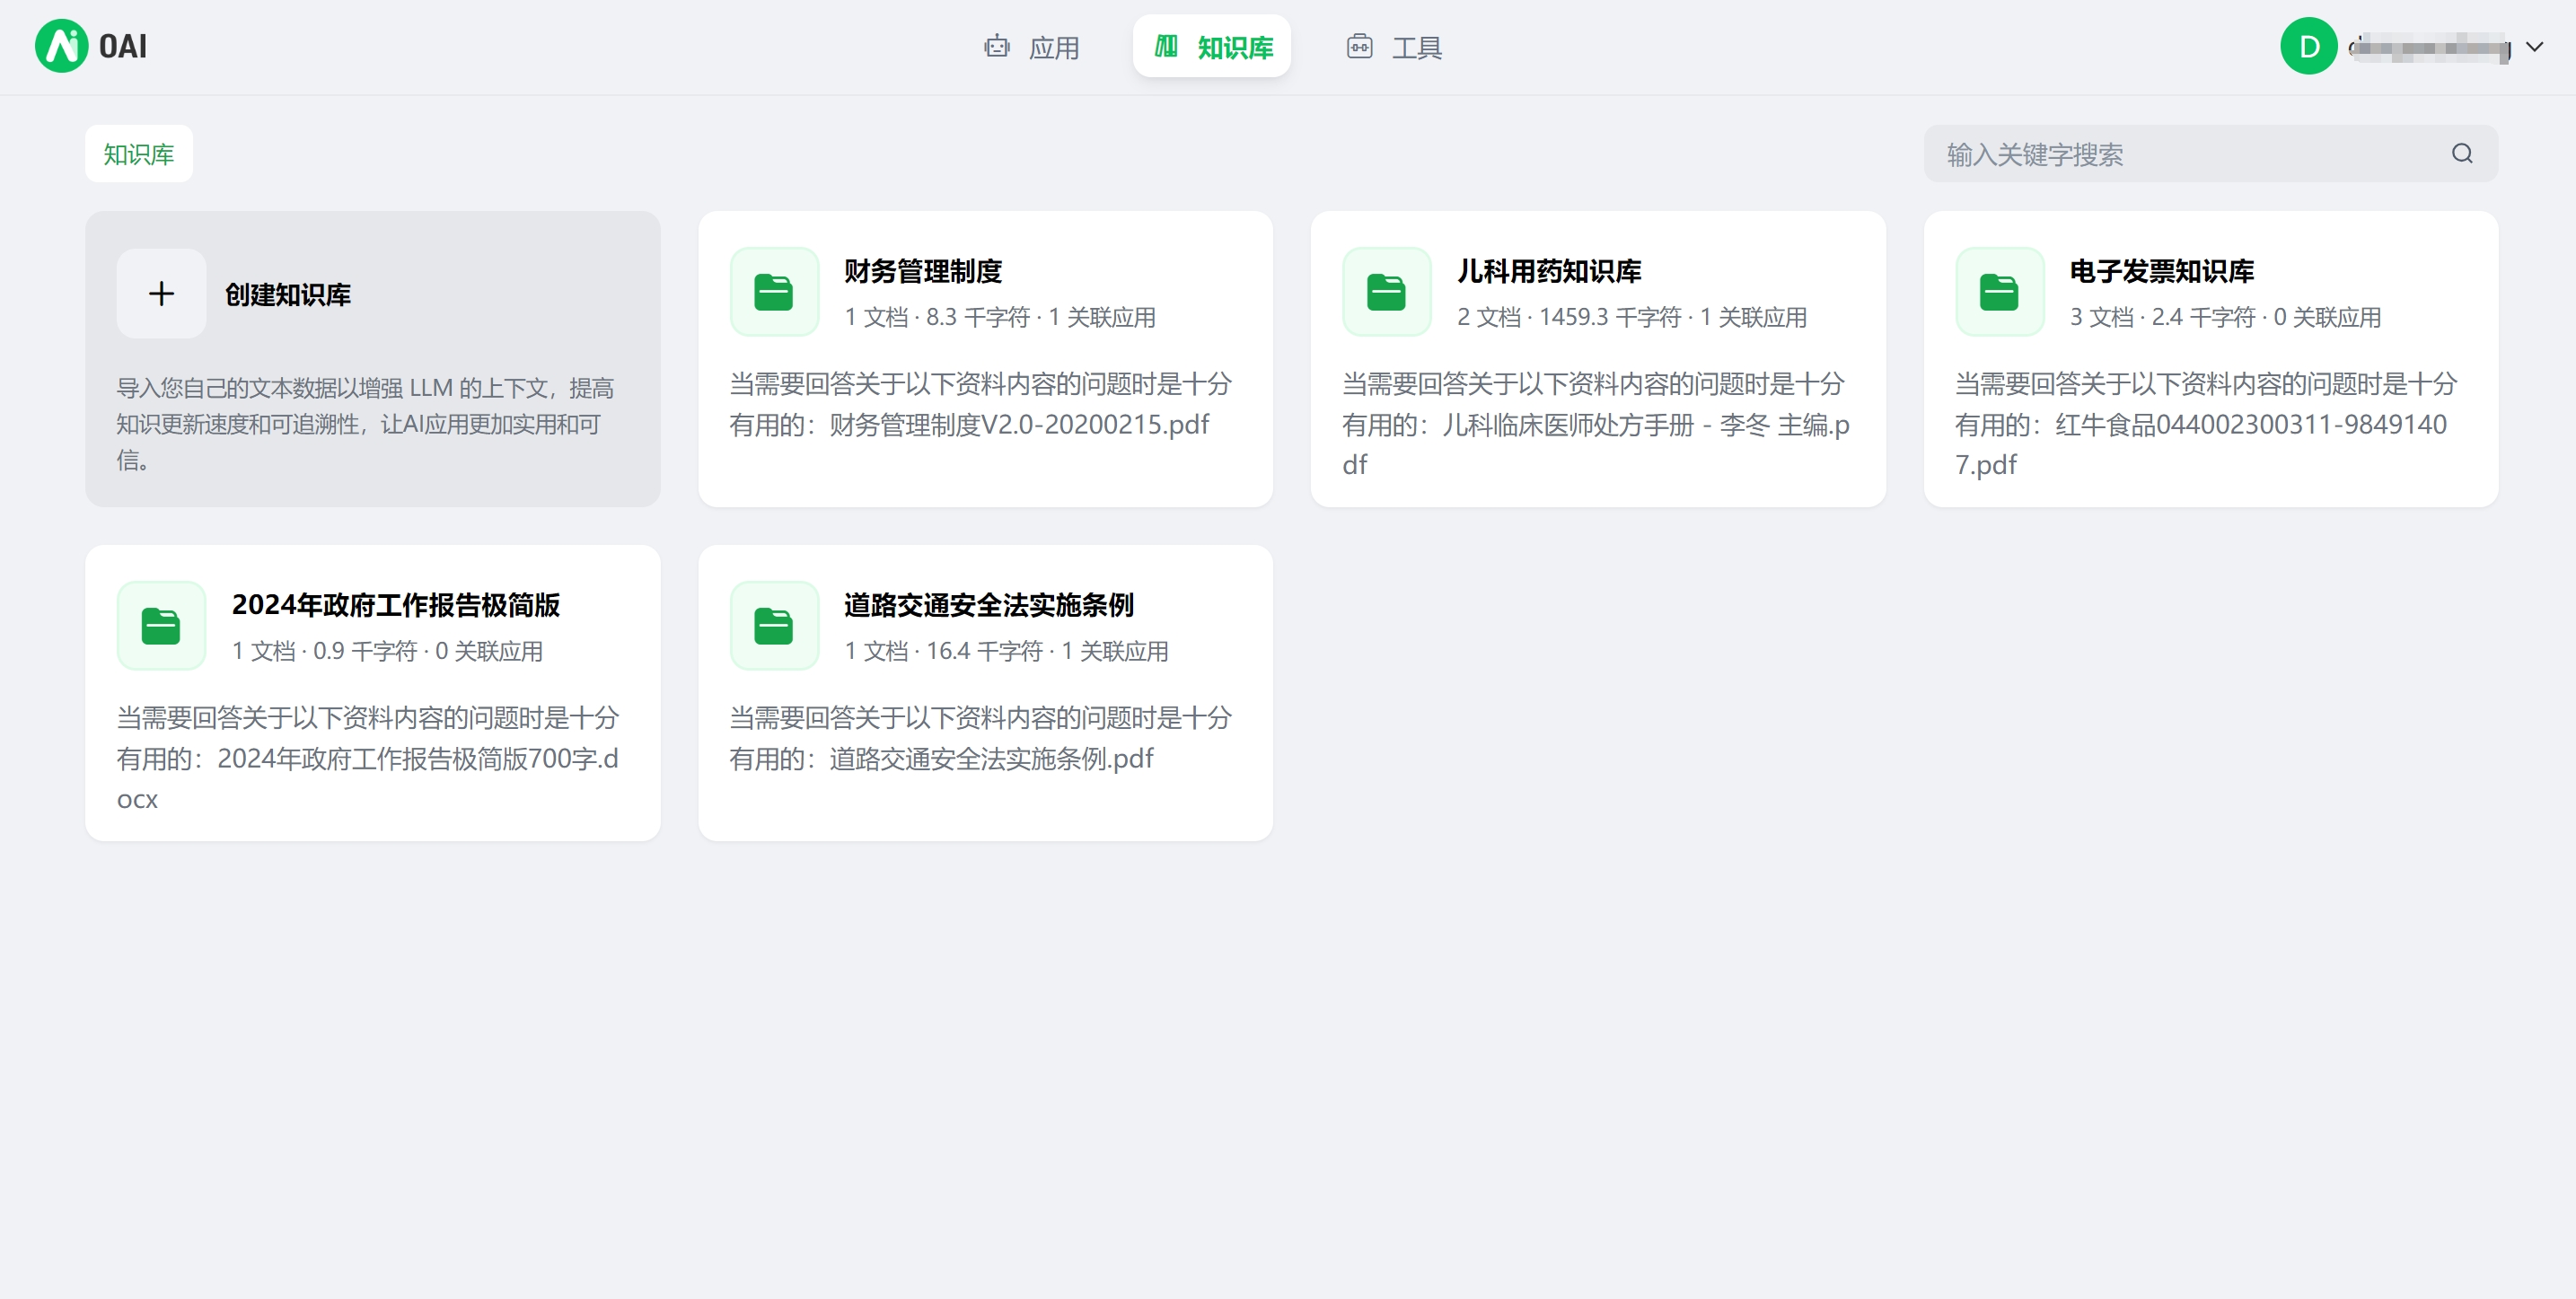Open the 儿科用药知识库 card title
This screenshot has width=2576, height=1299.
tap(1549, 271)
